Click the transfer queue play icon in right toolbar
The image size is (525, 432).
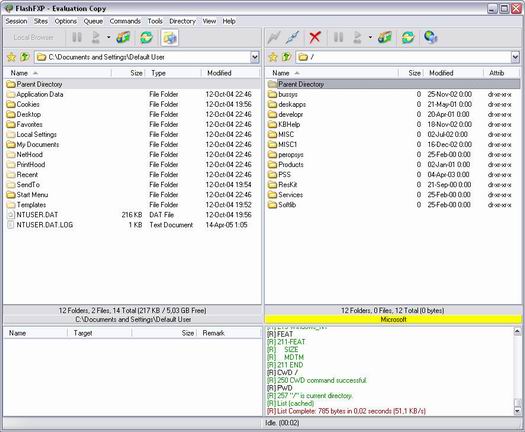[x=358, y=38]
